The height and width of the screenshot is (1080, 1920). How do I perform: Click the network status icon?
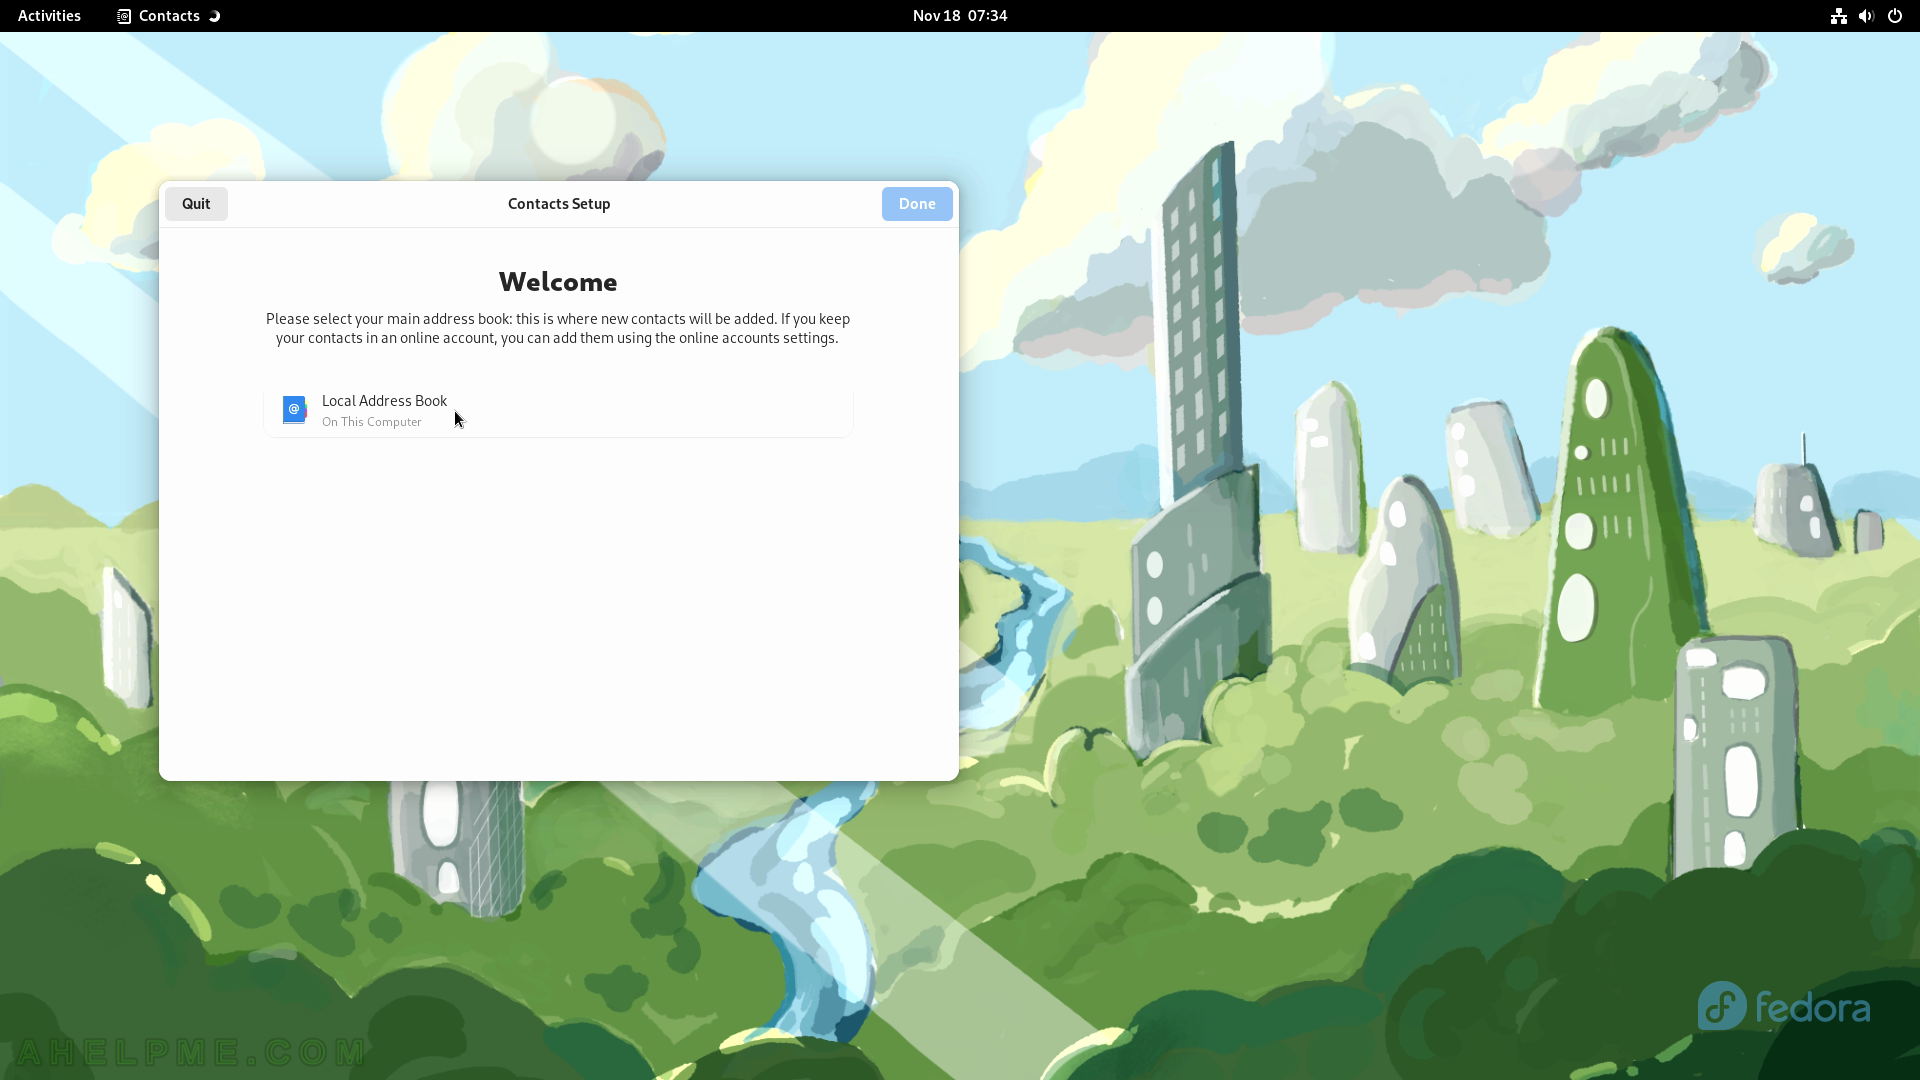click(x=1838, y=16)
